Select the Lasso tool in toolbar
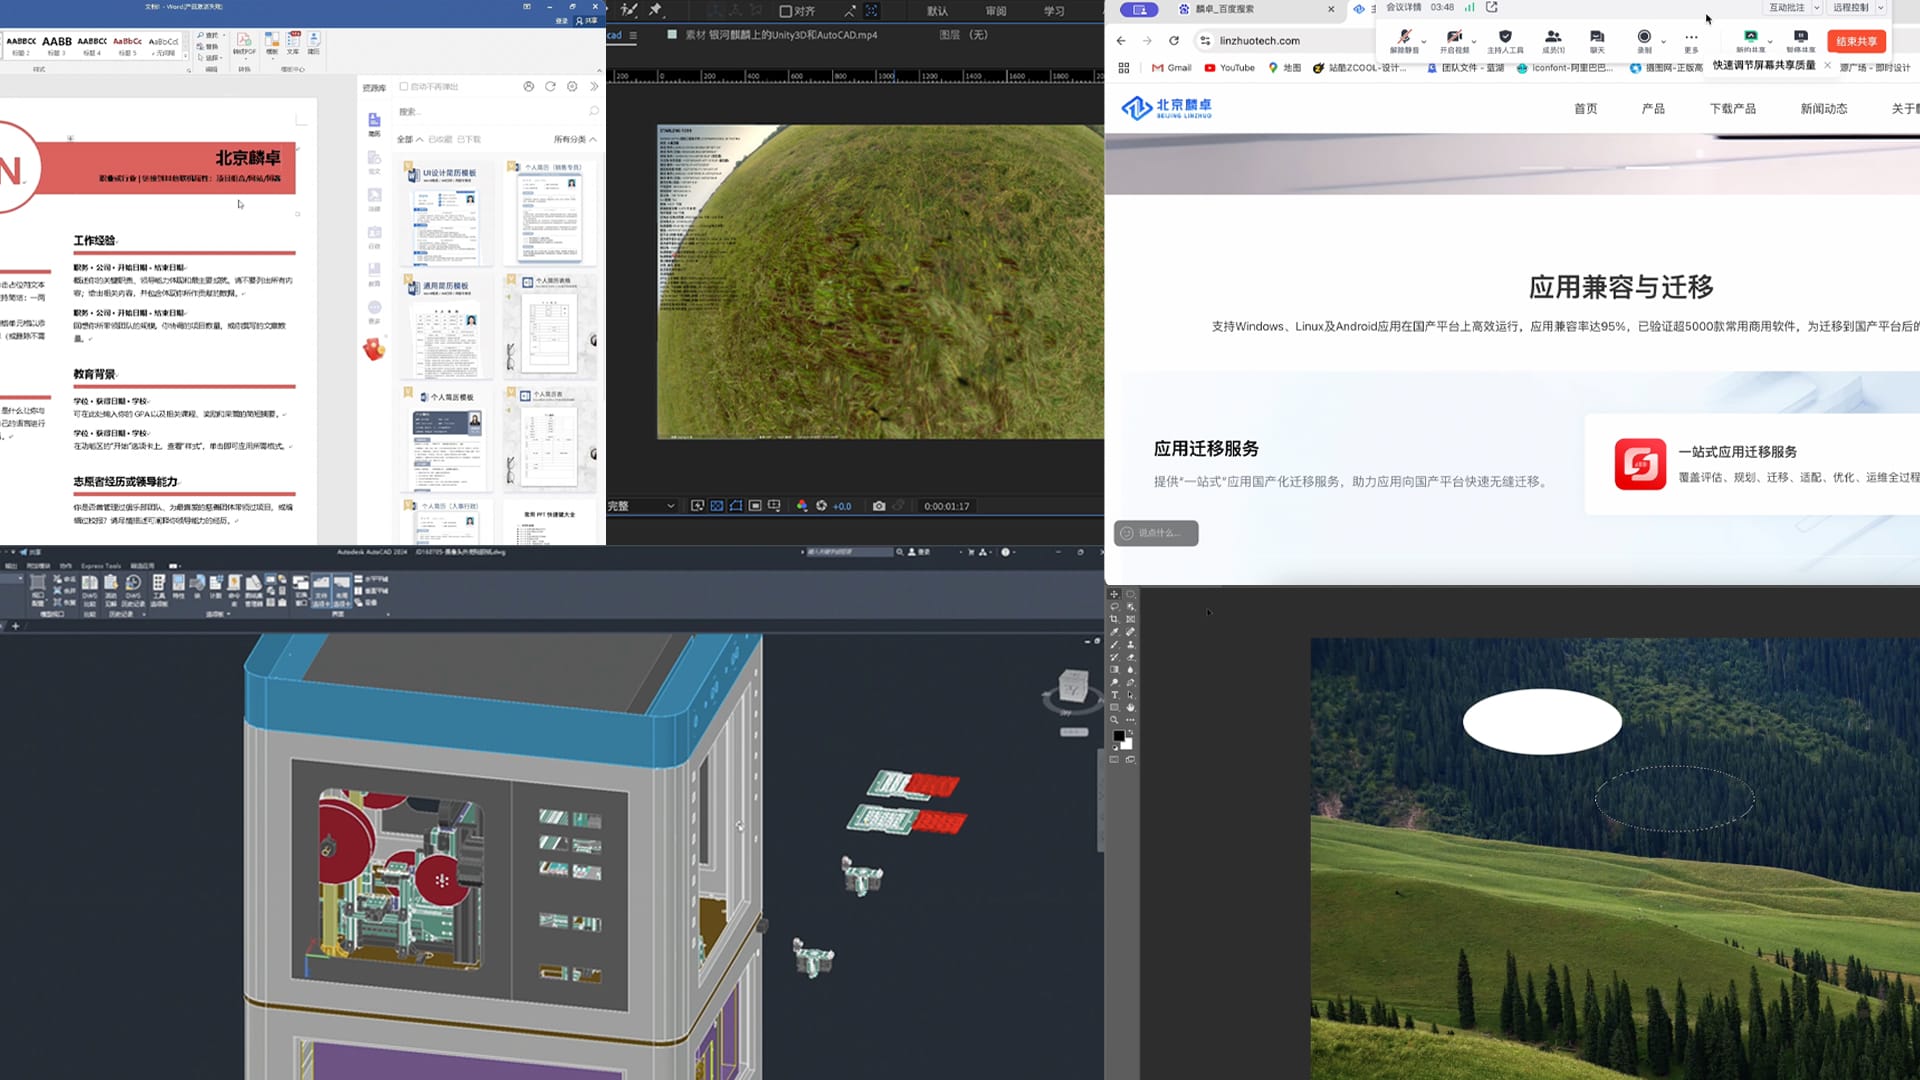The width and height of the screenshot is (1920, 1080). click(1114, 607)
